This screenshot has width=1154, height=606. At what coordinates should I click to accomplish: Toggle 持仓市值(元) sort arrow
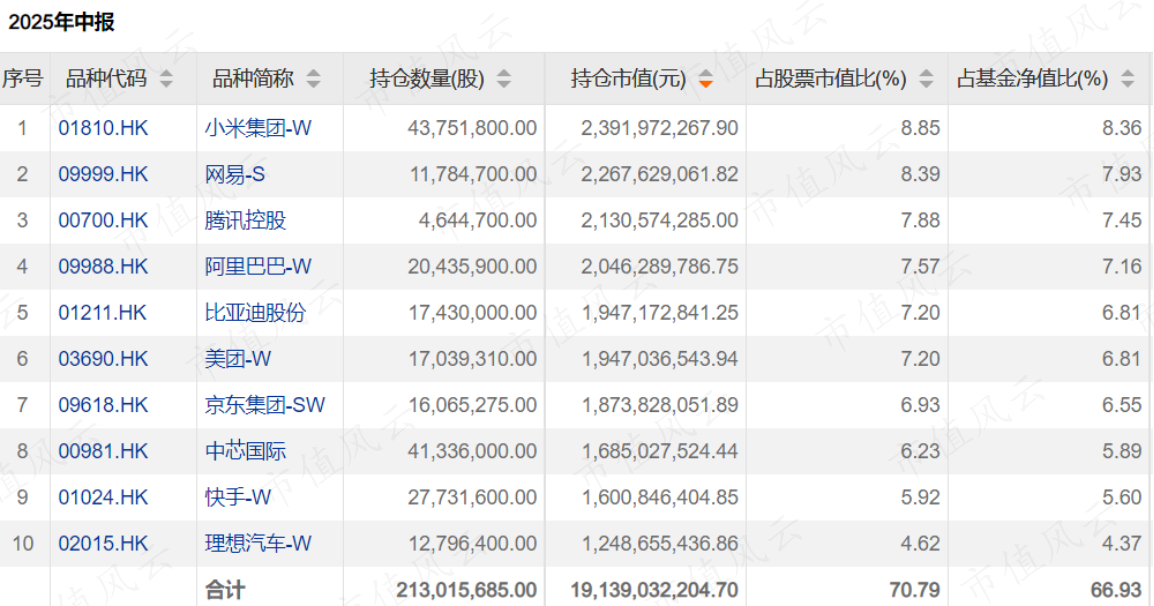(706, 79)
